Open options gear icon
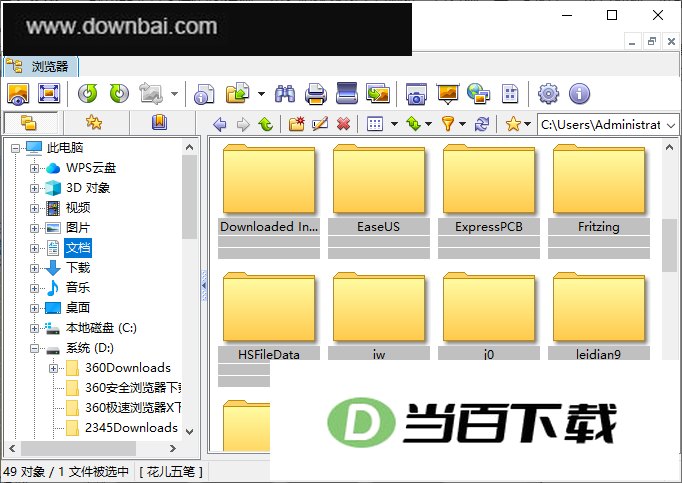 click(x=548, y=94)
